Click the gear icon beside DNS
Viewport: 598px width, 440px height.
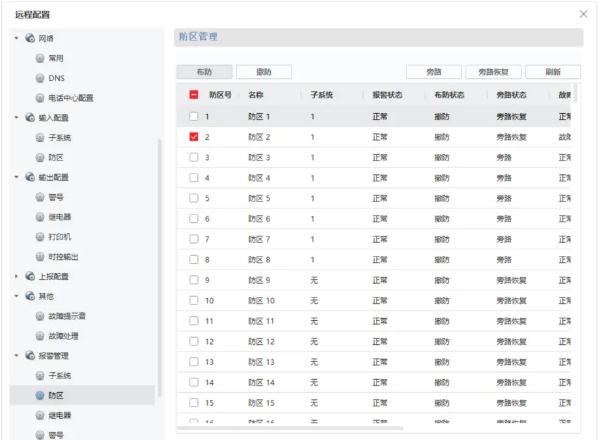(40, 78)
